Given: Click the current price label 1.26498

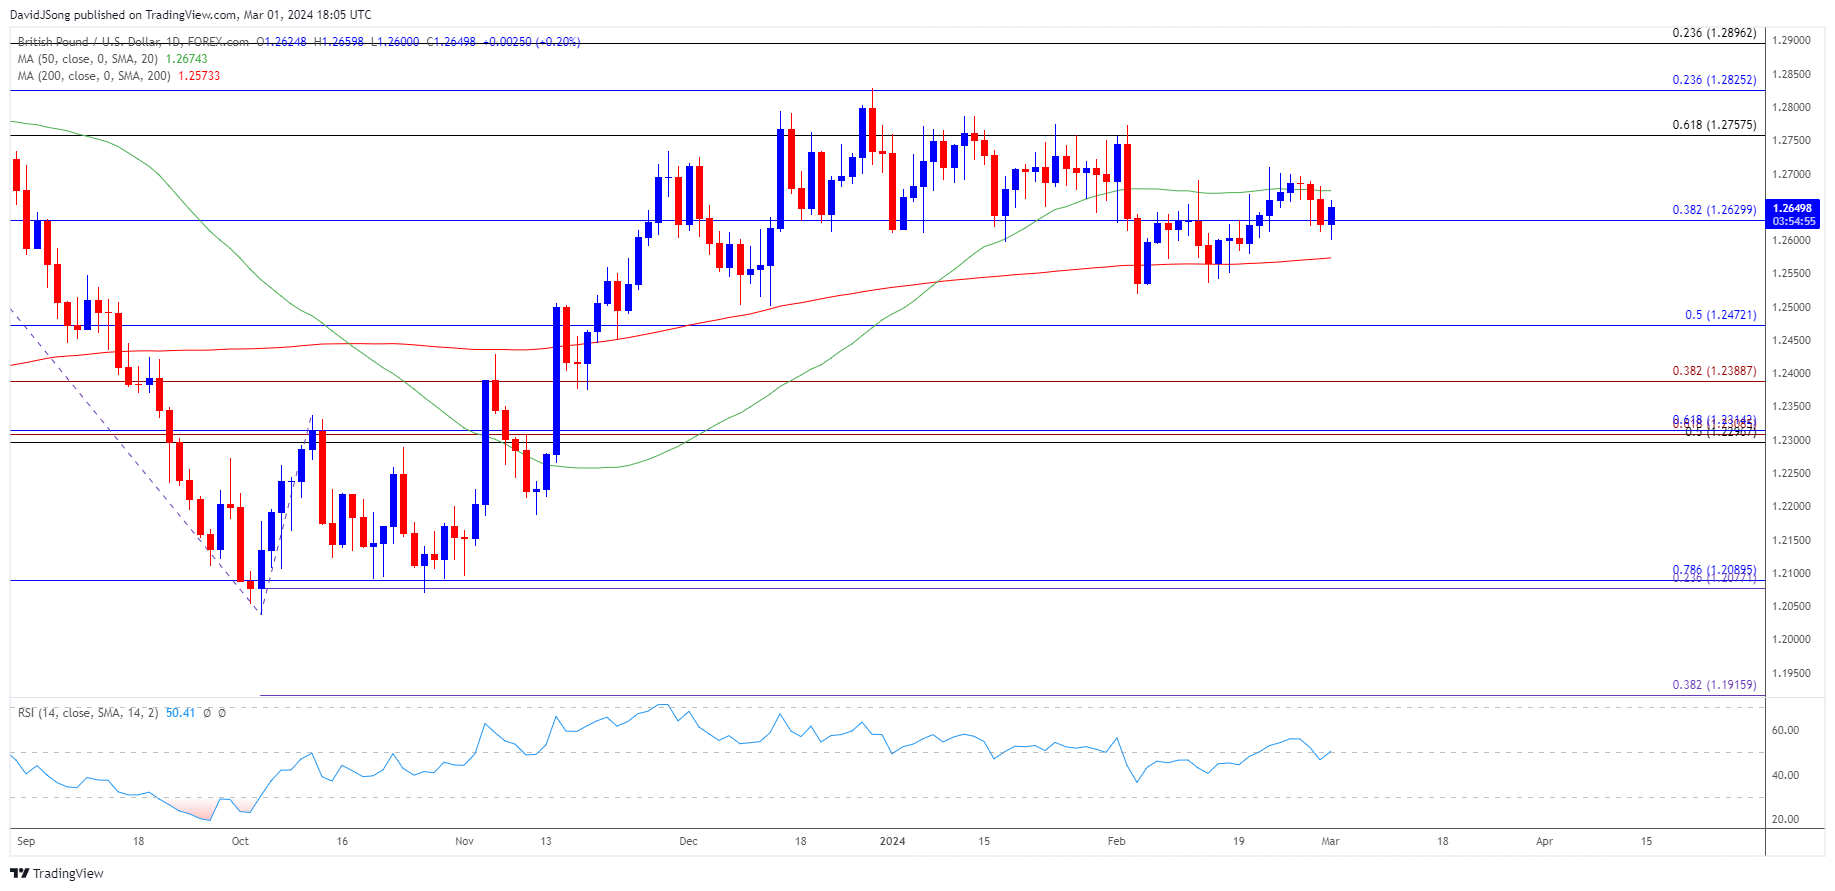Looking at the screenshot, I should [x=1793, y=209].
